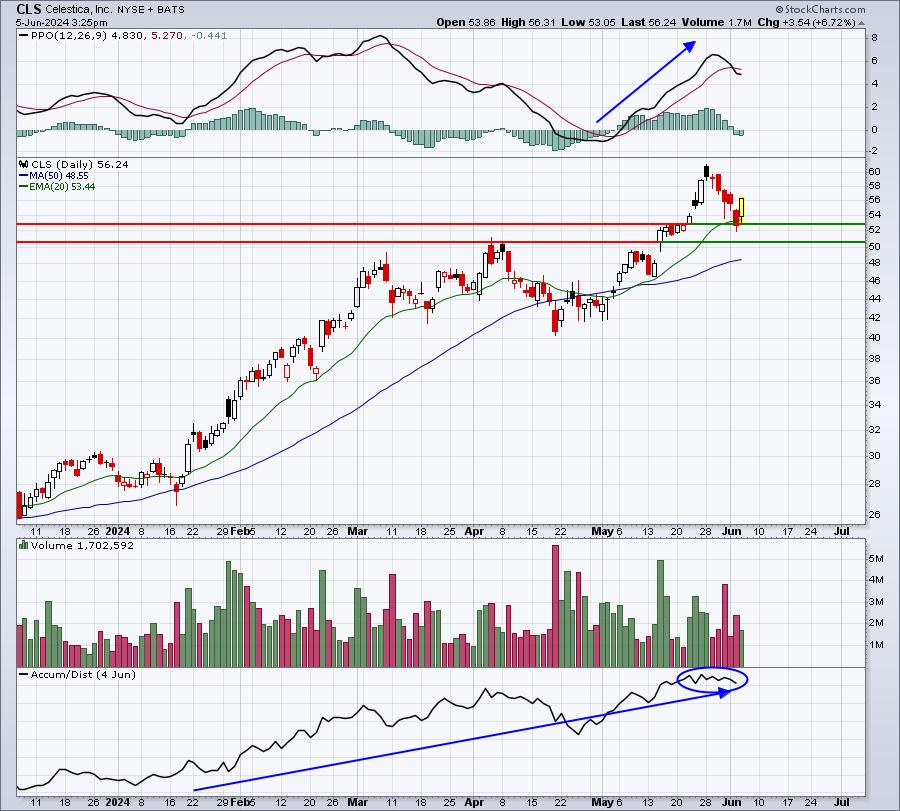Click the tallest magenta volume bar in April

coord(555,606)
